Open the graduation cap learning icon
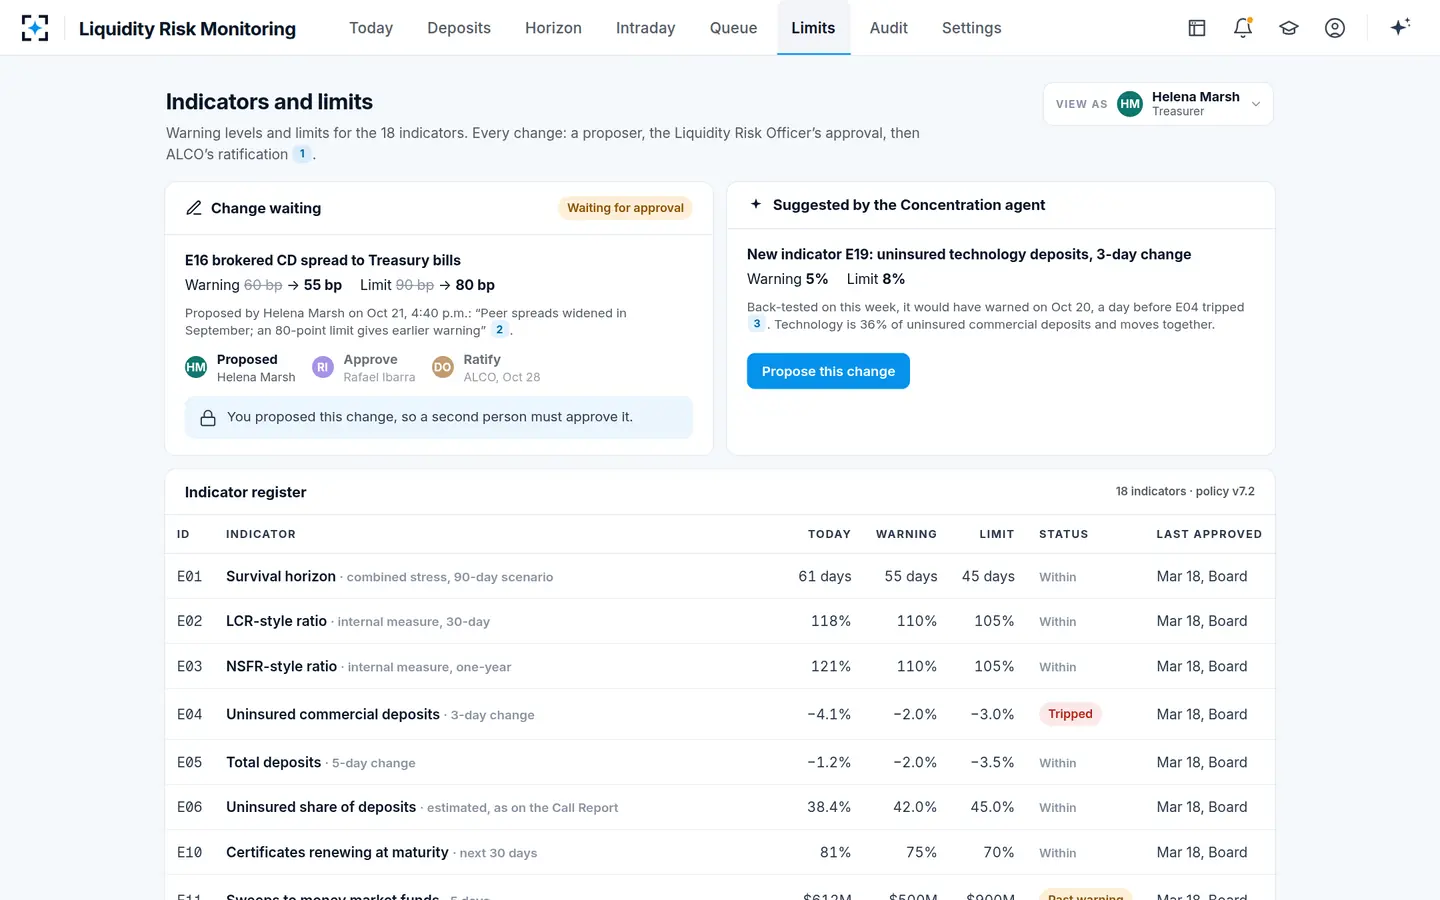Image resolution: width=1440 pixels, height=900 pixels. point(1289,28)
